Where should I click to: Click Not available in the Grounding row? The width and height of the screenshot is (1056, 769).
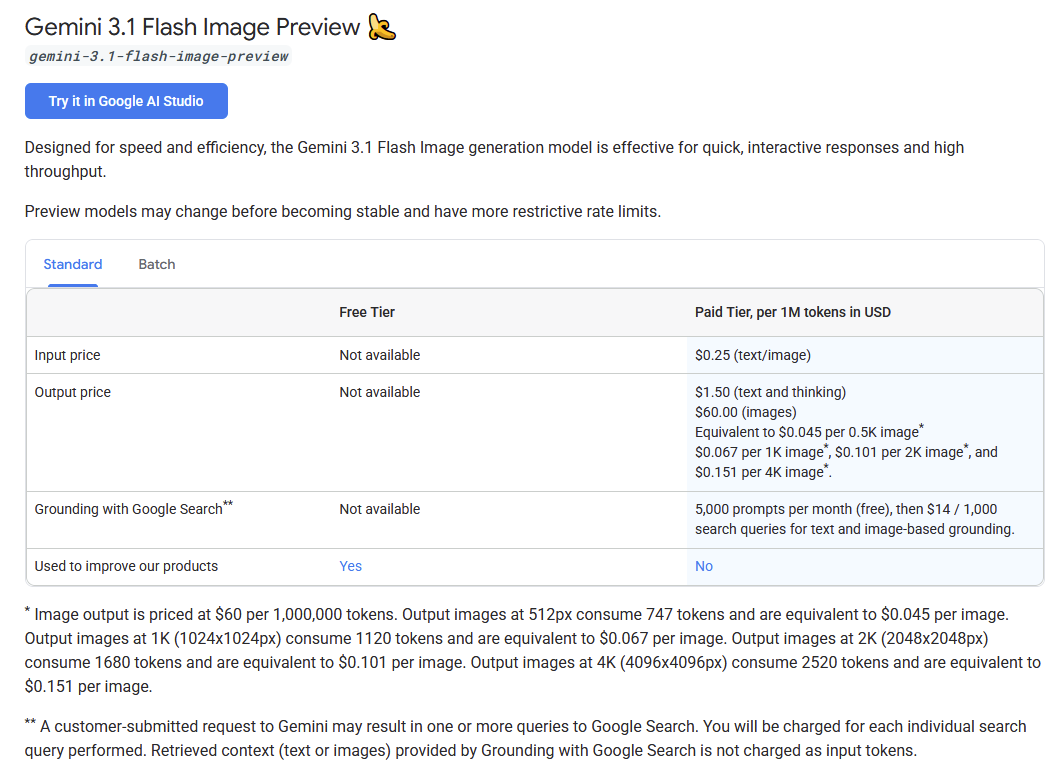pos(380,510)
